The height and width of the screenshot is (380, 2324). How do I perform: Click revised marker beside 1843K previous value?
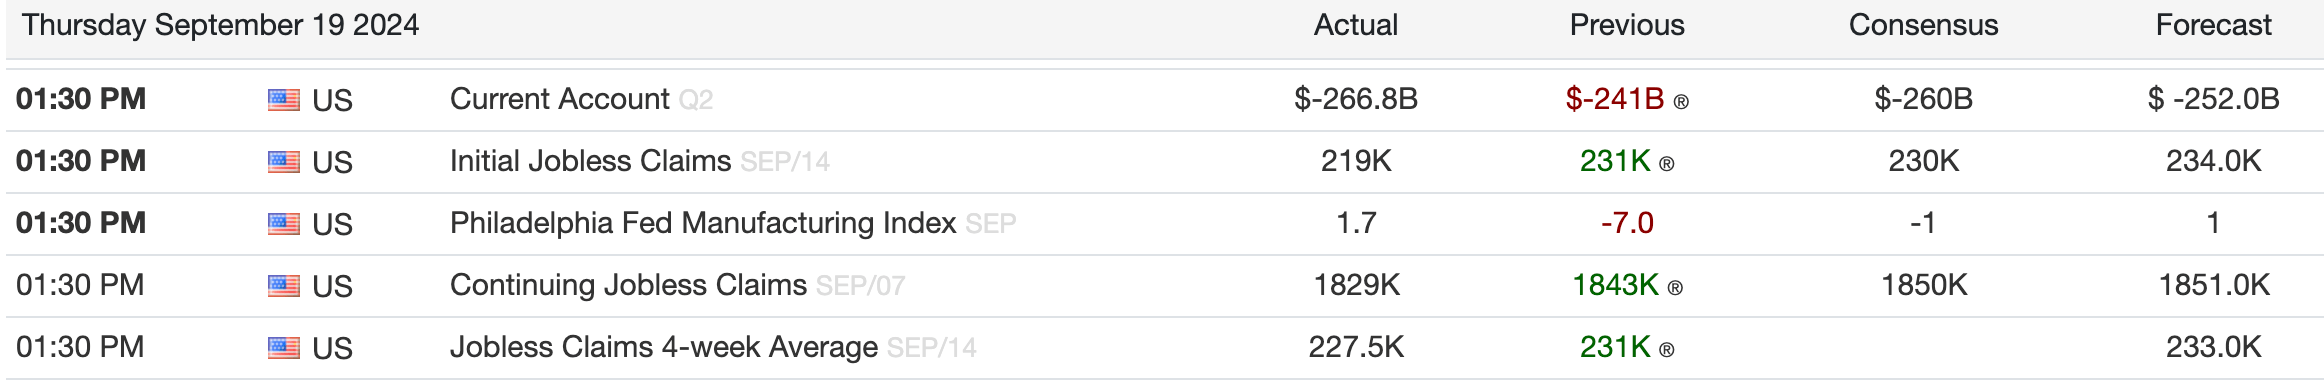1675,288
